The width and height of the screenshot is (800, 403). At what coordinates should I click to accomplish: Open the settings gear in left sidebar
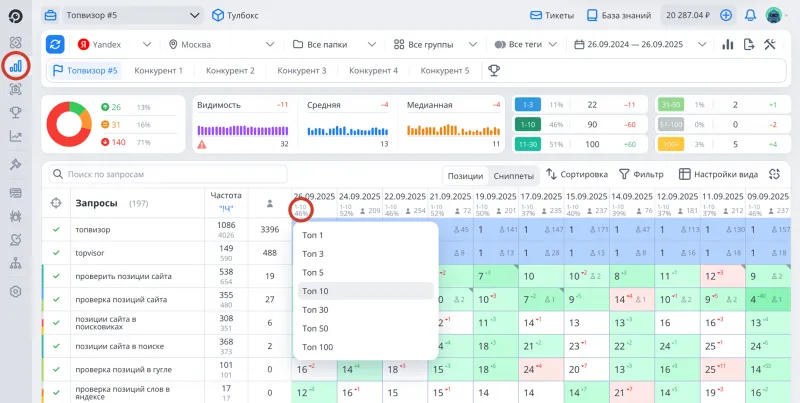(x=15, y=291)
